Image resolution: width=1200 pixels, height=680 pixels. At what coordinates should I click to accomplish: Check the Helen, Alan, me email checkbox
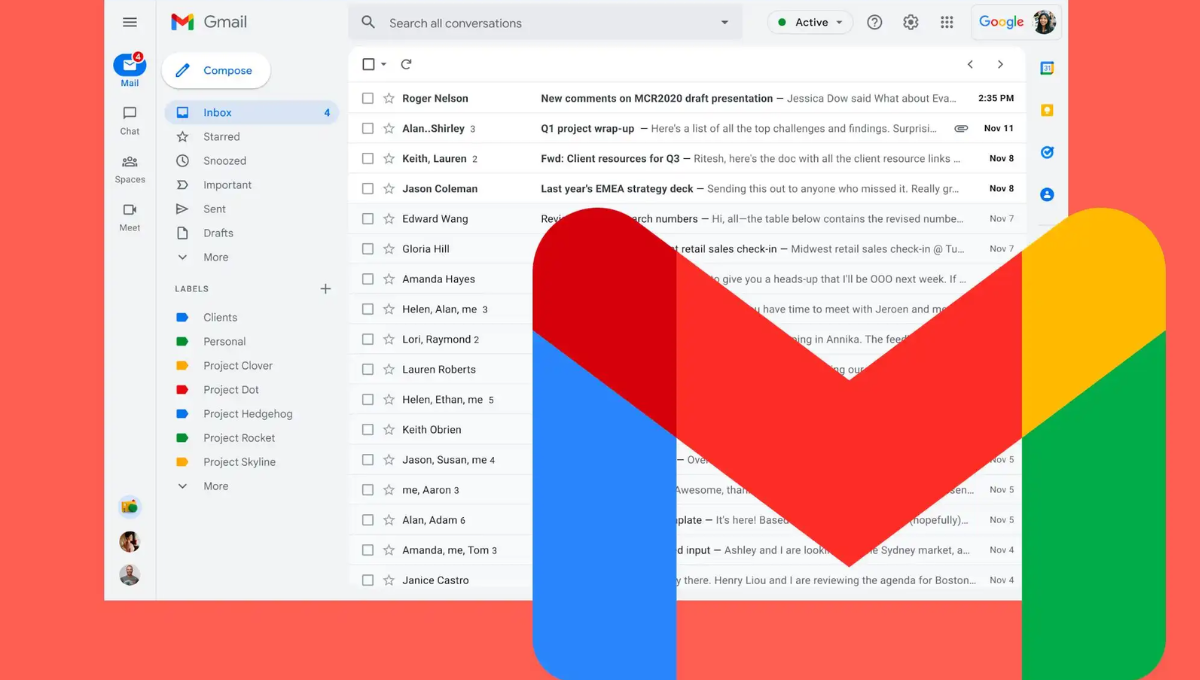click(x=368, y=309)
